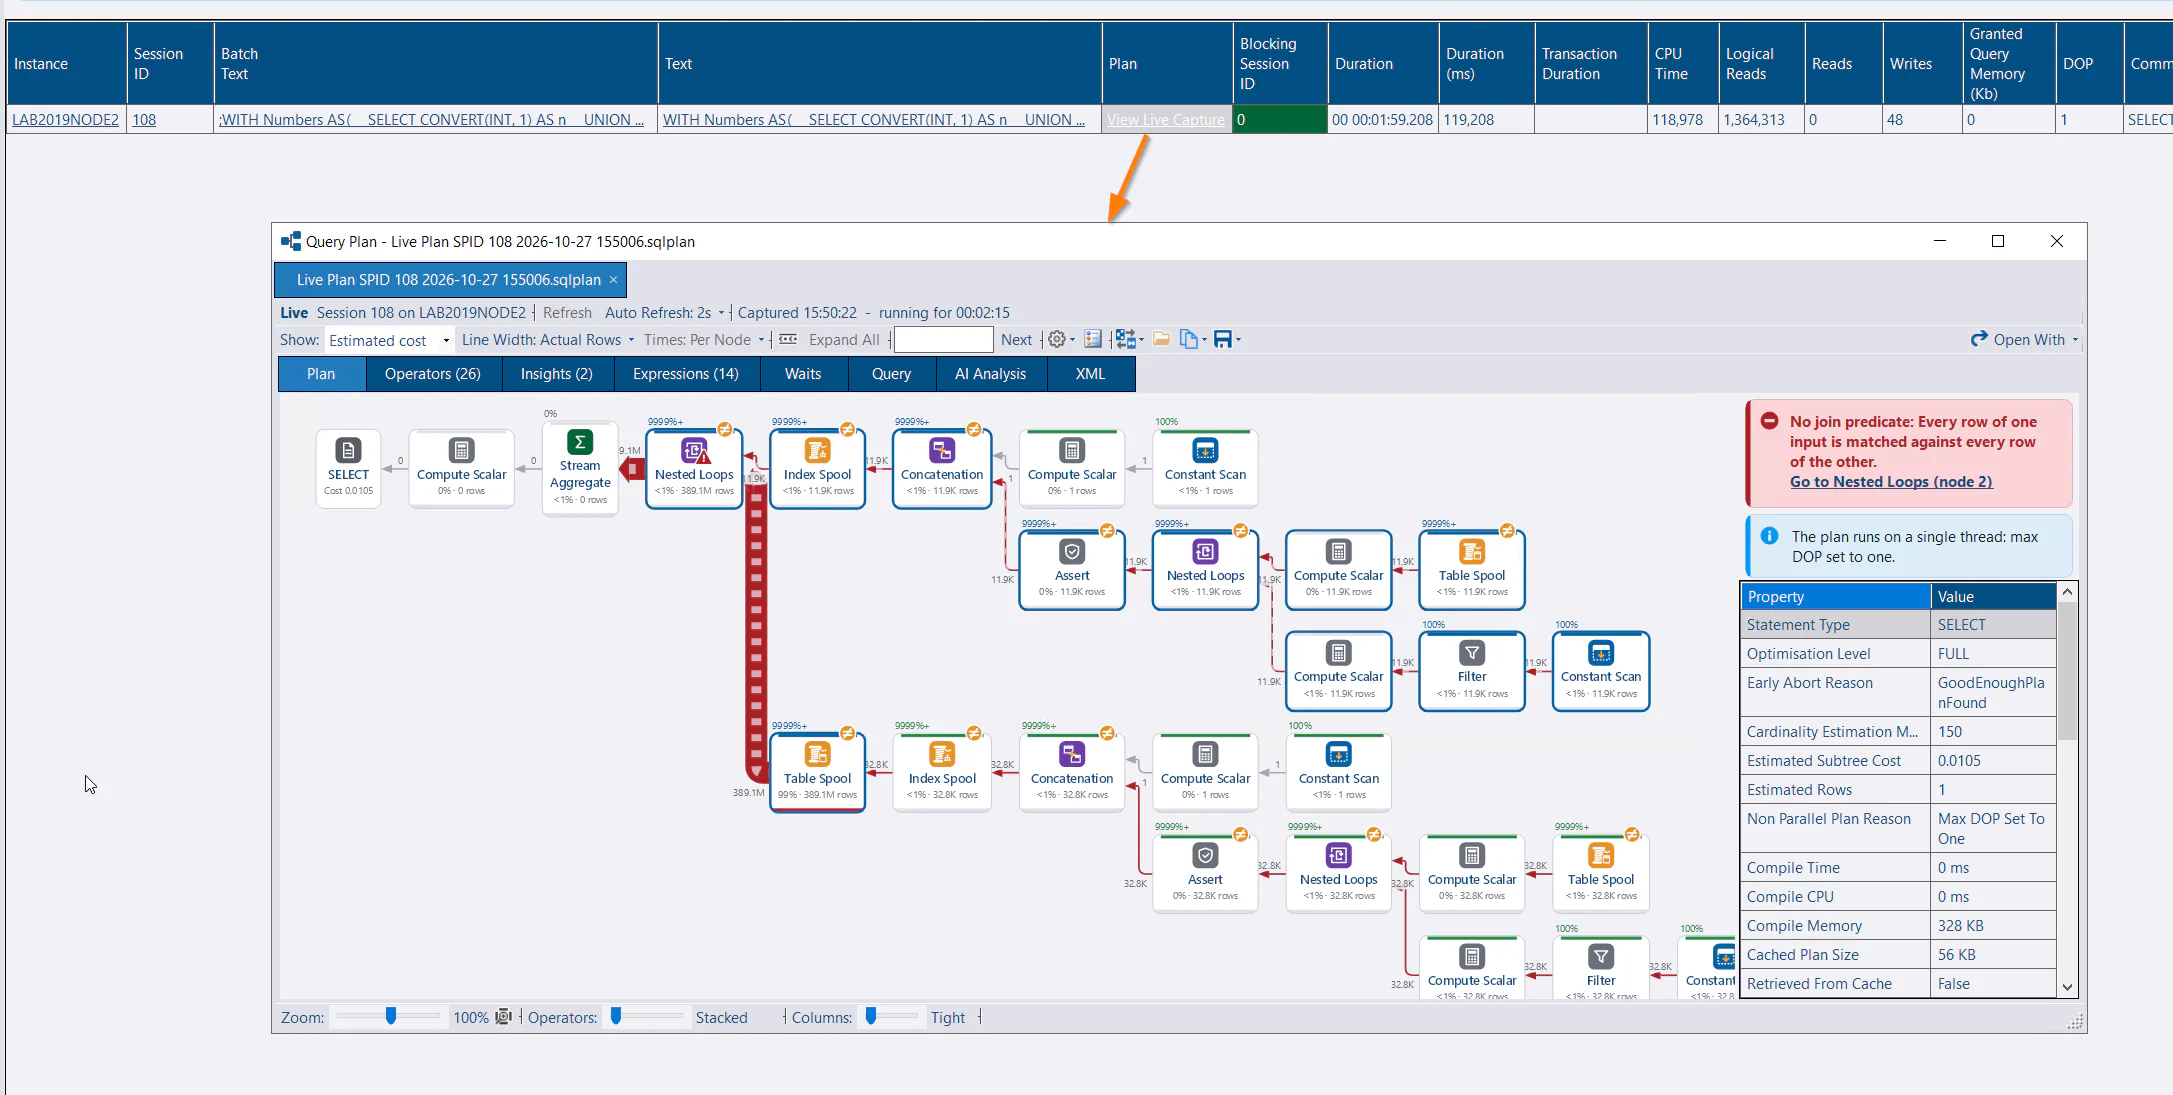Viewport: 2173px width, 1095px height.
Task: Expand the dropdown arrow beside the settings gear
Action: pos(1072,340)
